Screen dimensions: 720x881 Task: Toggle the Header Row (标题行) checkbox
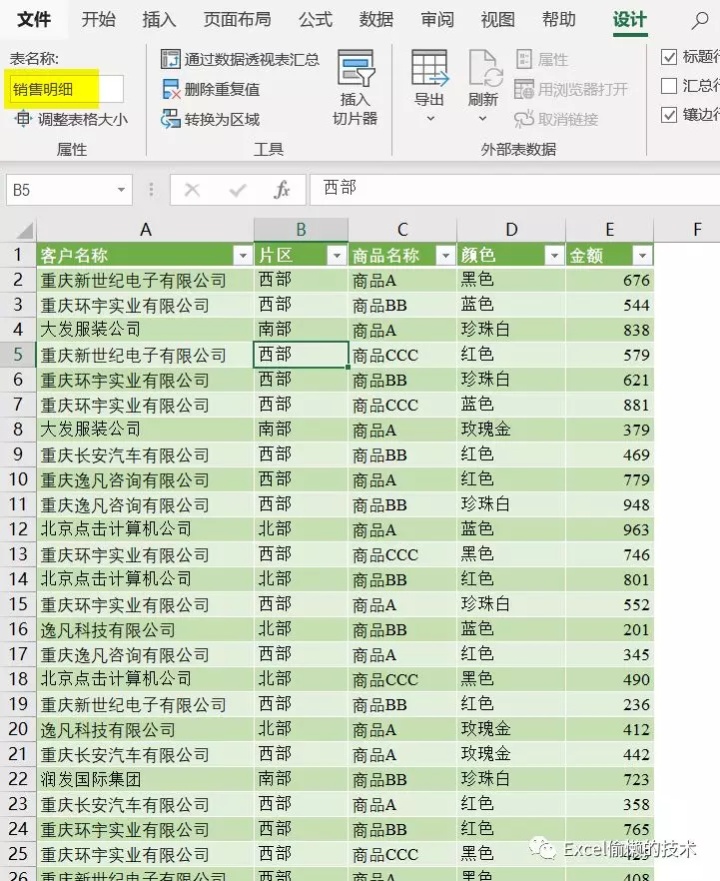(669, 57)
